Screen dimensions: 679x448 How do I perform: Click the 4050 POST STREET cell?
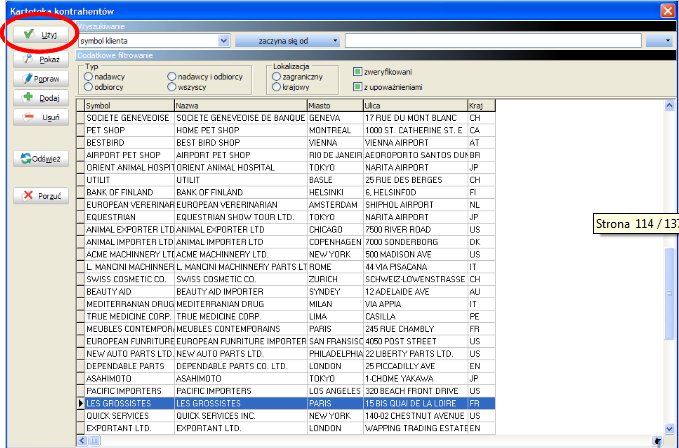coord(415,341)
